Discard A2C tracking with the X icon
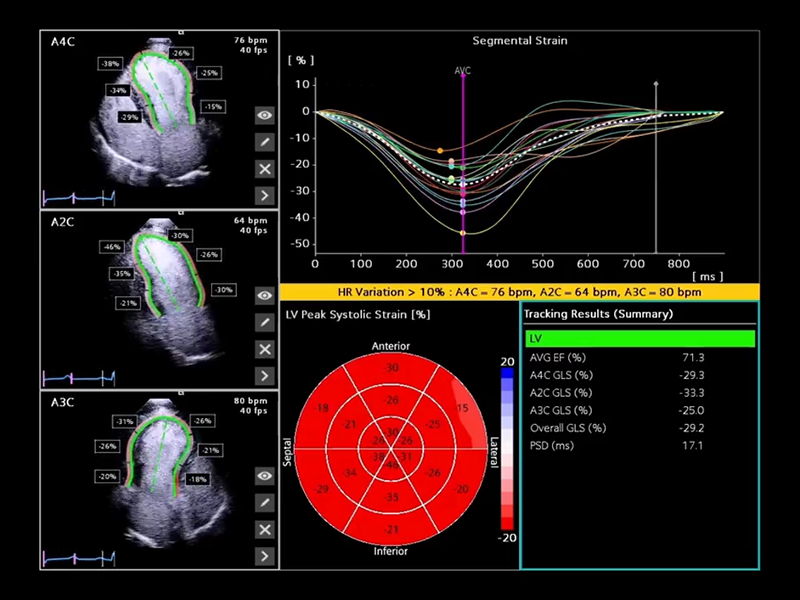The width and height of the screenshot is (800, 600). 264,349
